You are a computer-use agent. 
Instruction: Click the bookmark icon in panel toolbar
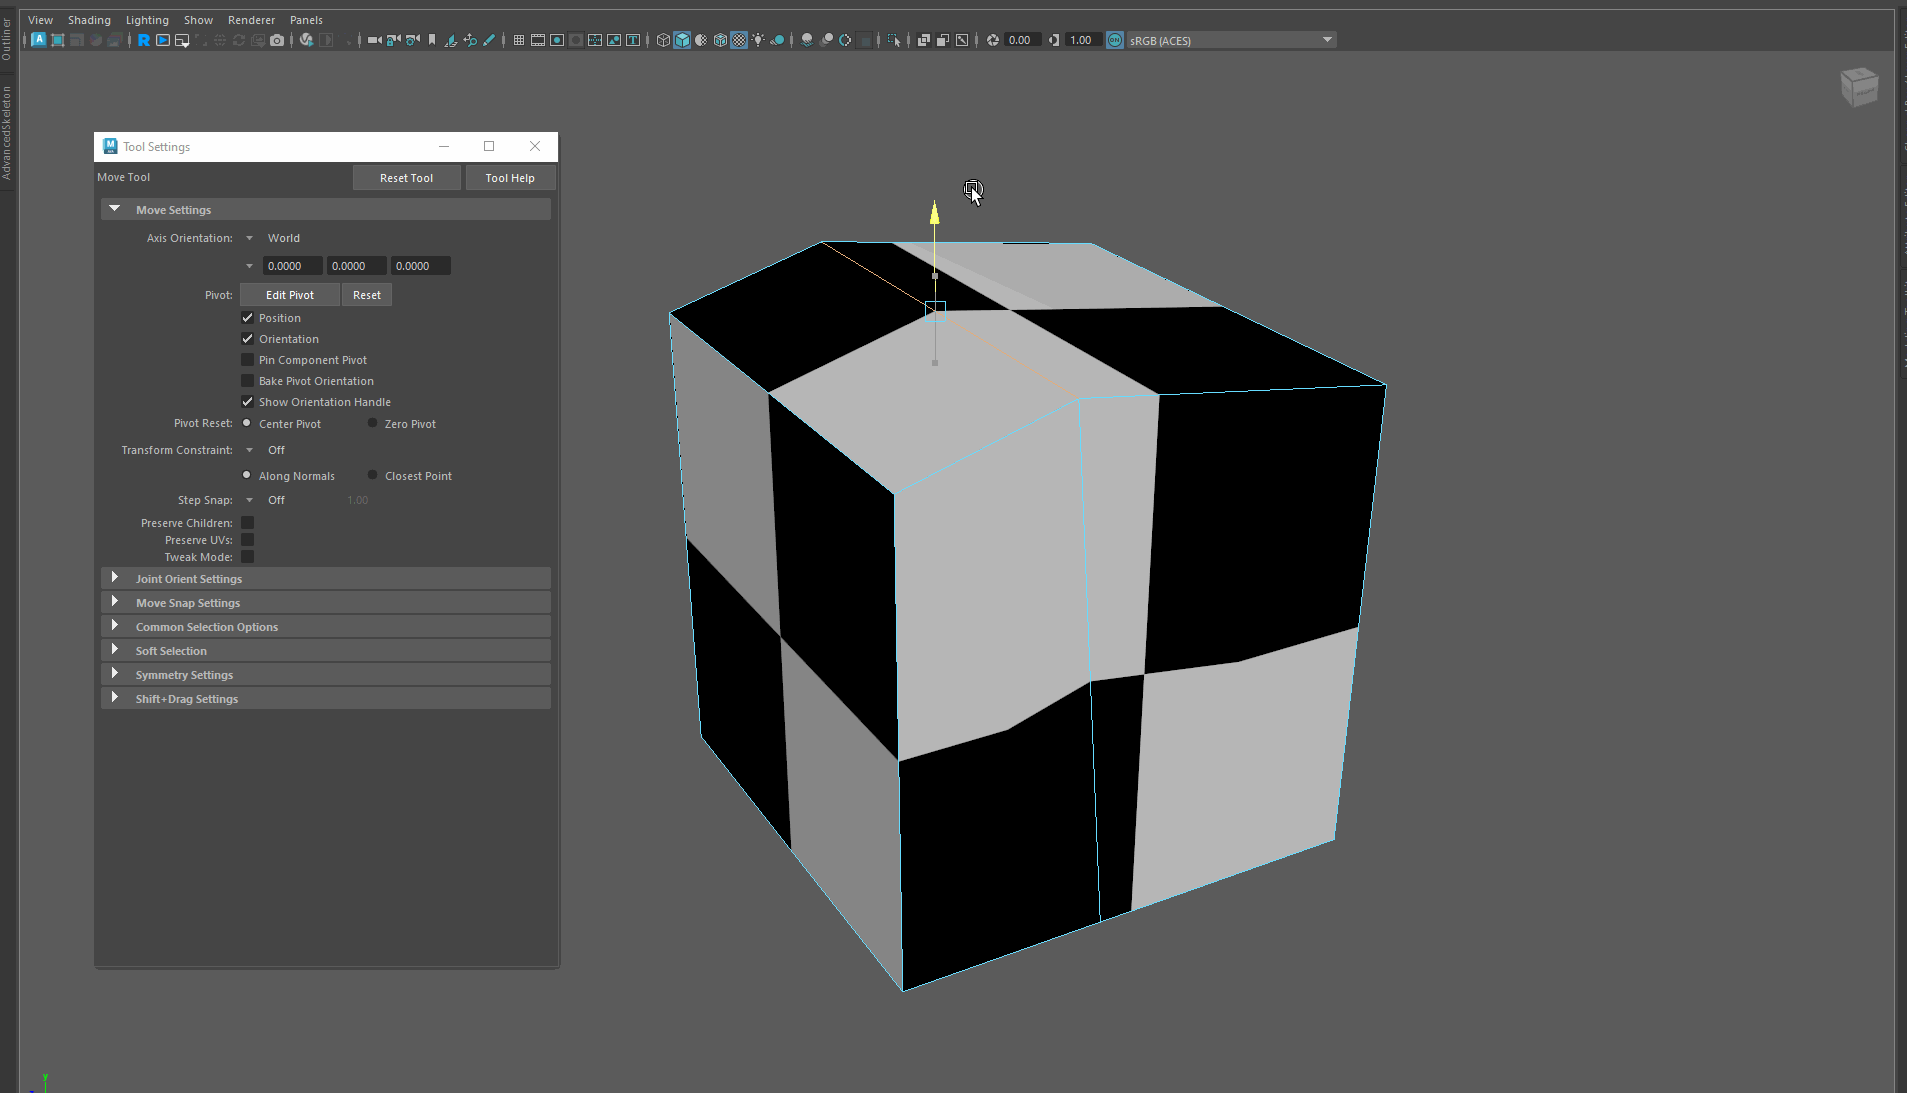tap(432, 40)
